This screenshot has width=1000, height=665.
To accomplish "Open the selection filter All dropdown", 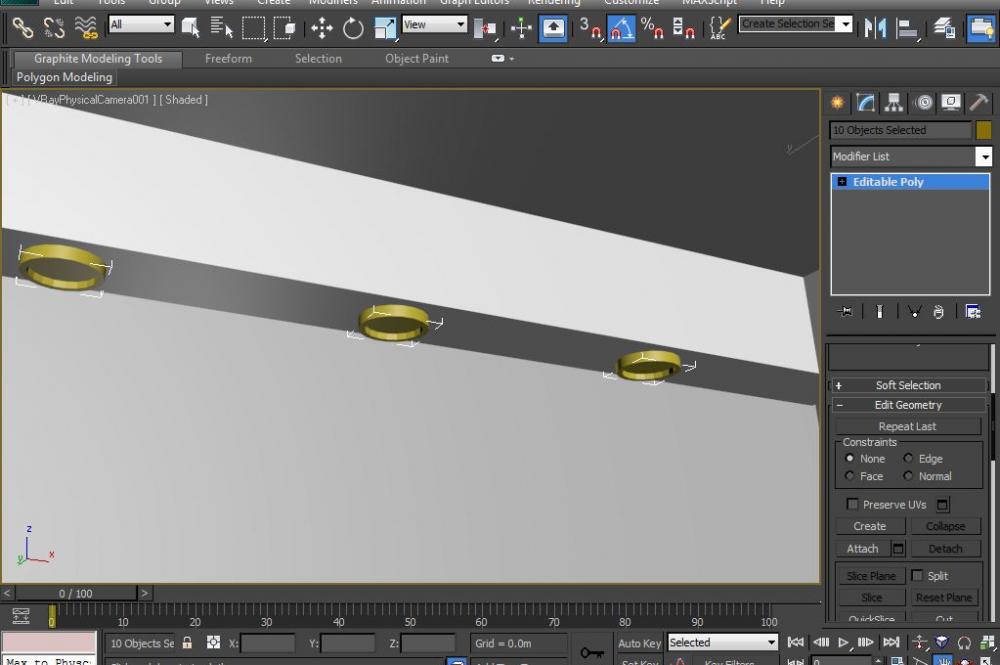I will click(141, 25).
